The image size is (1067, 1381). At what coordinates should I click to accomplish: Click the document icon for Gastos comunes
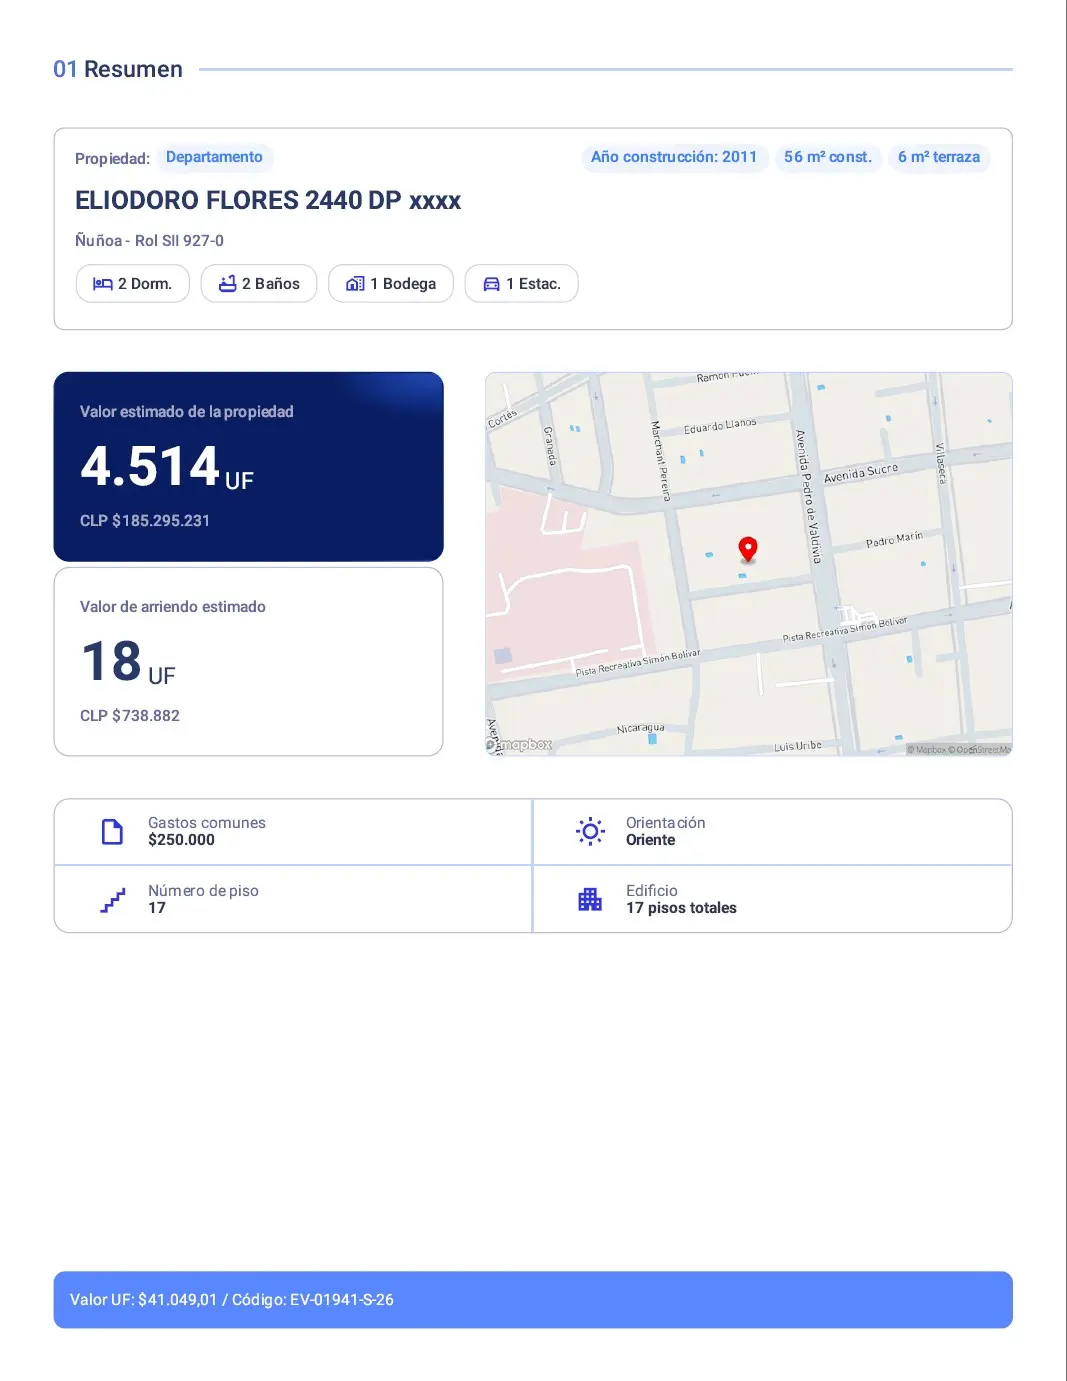113,832
